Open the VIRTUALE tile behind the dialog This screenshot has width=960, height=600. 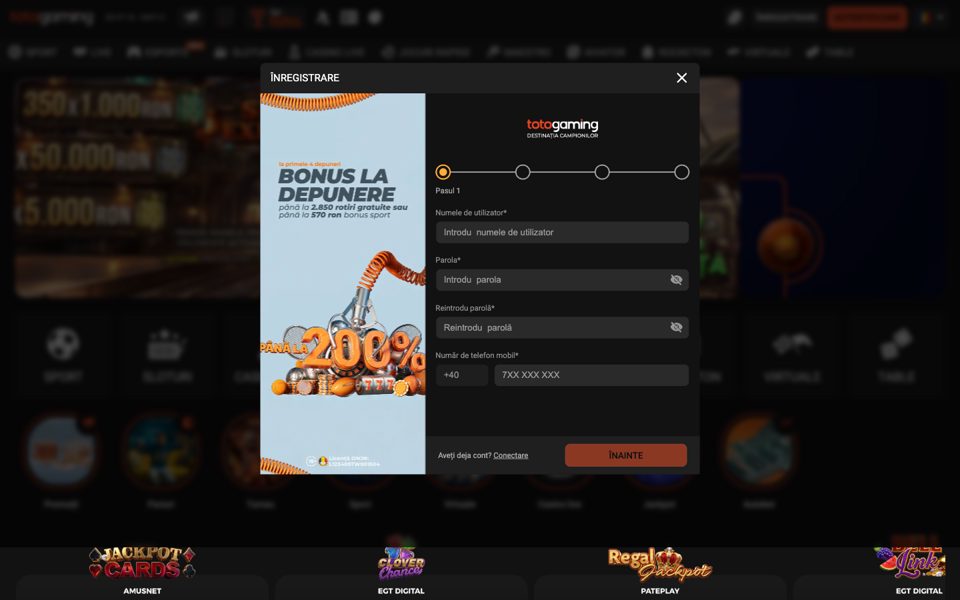(x=792, y=353)
